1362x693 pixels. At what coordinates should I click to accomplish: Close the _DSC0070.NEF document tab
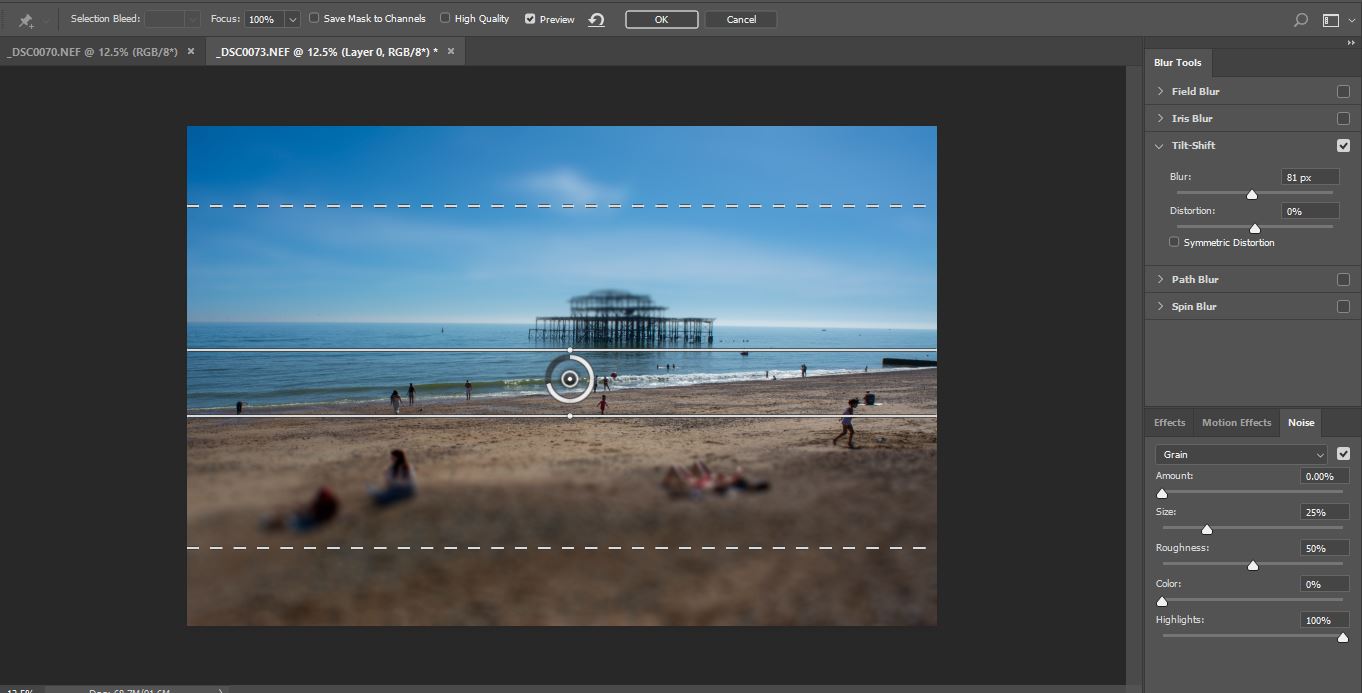[x=191, y=51]
